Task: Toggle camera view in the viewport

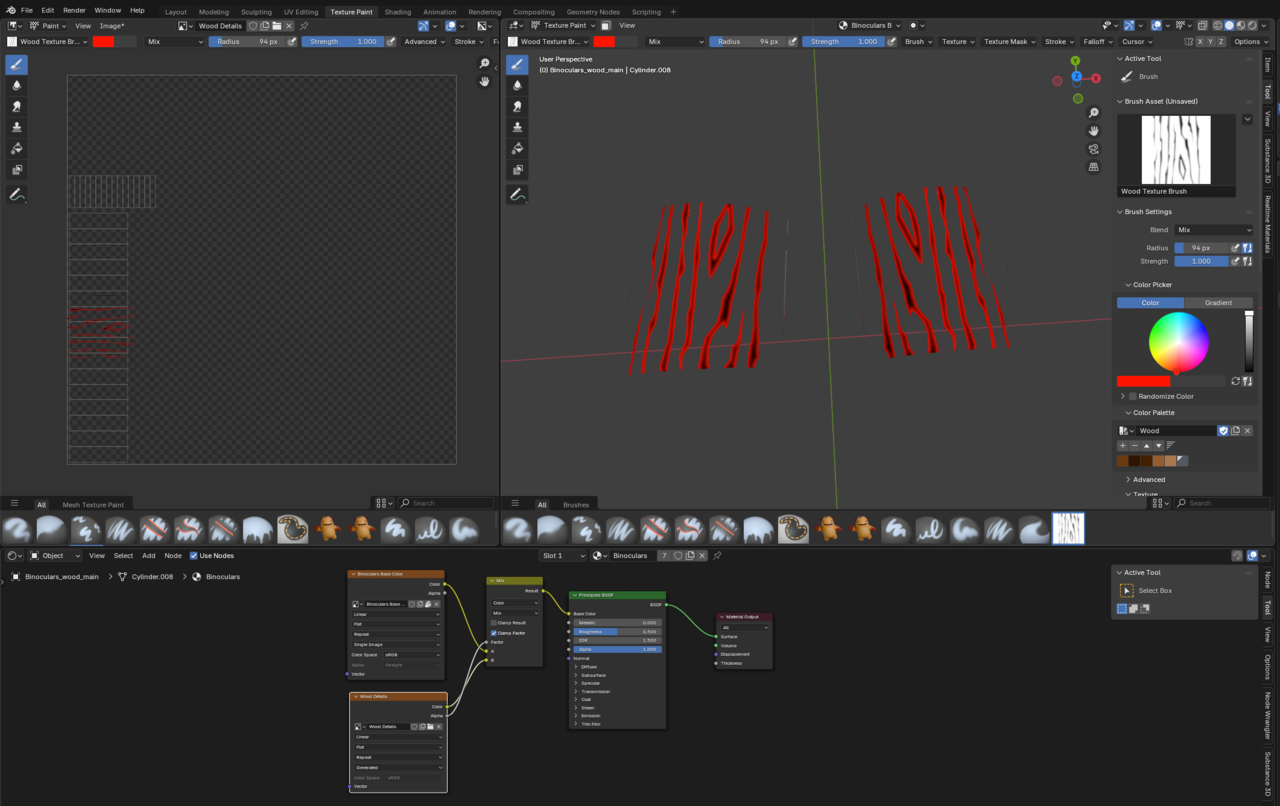Action: [1094, 149]
